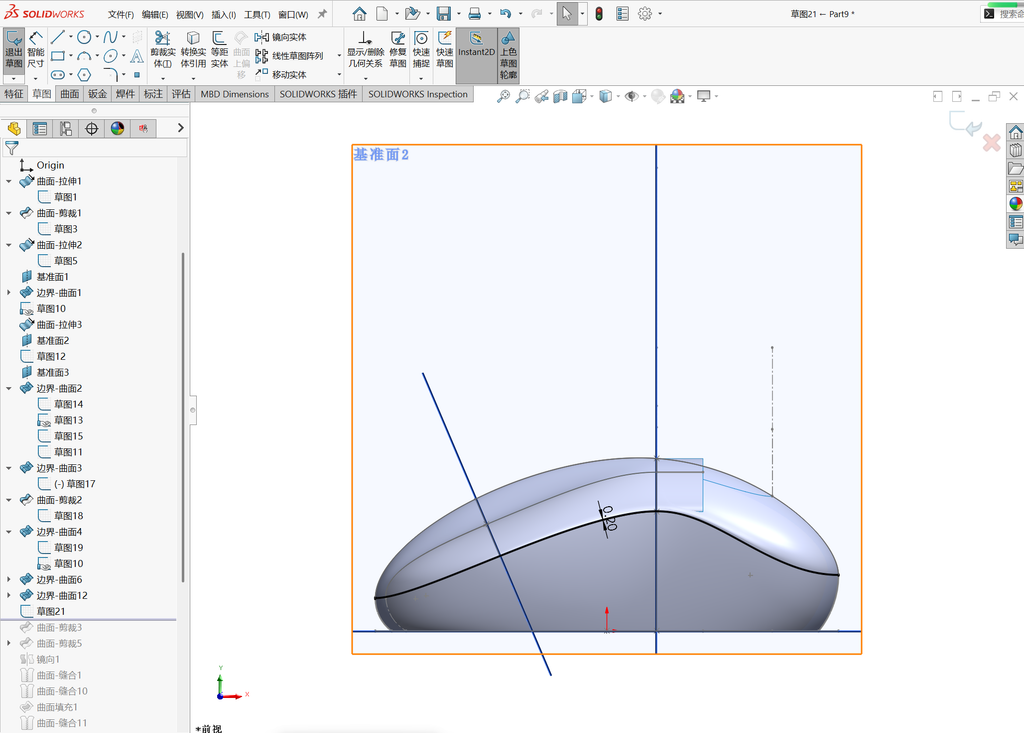Open the 工具(T) menu
1024x733 pixels.
(257, 14)
